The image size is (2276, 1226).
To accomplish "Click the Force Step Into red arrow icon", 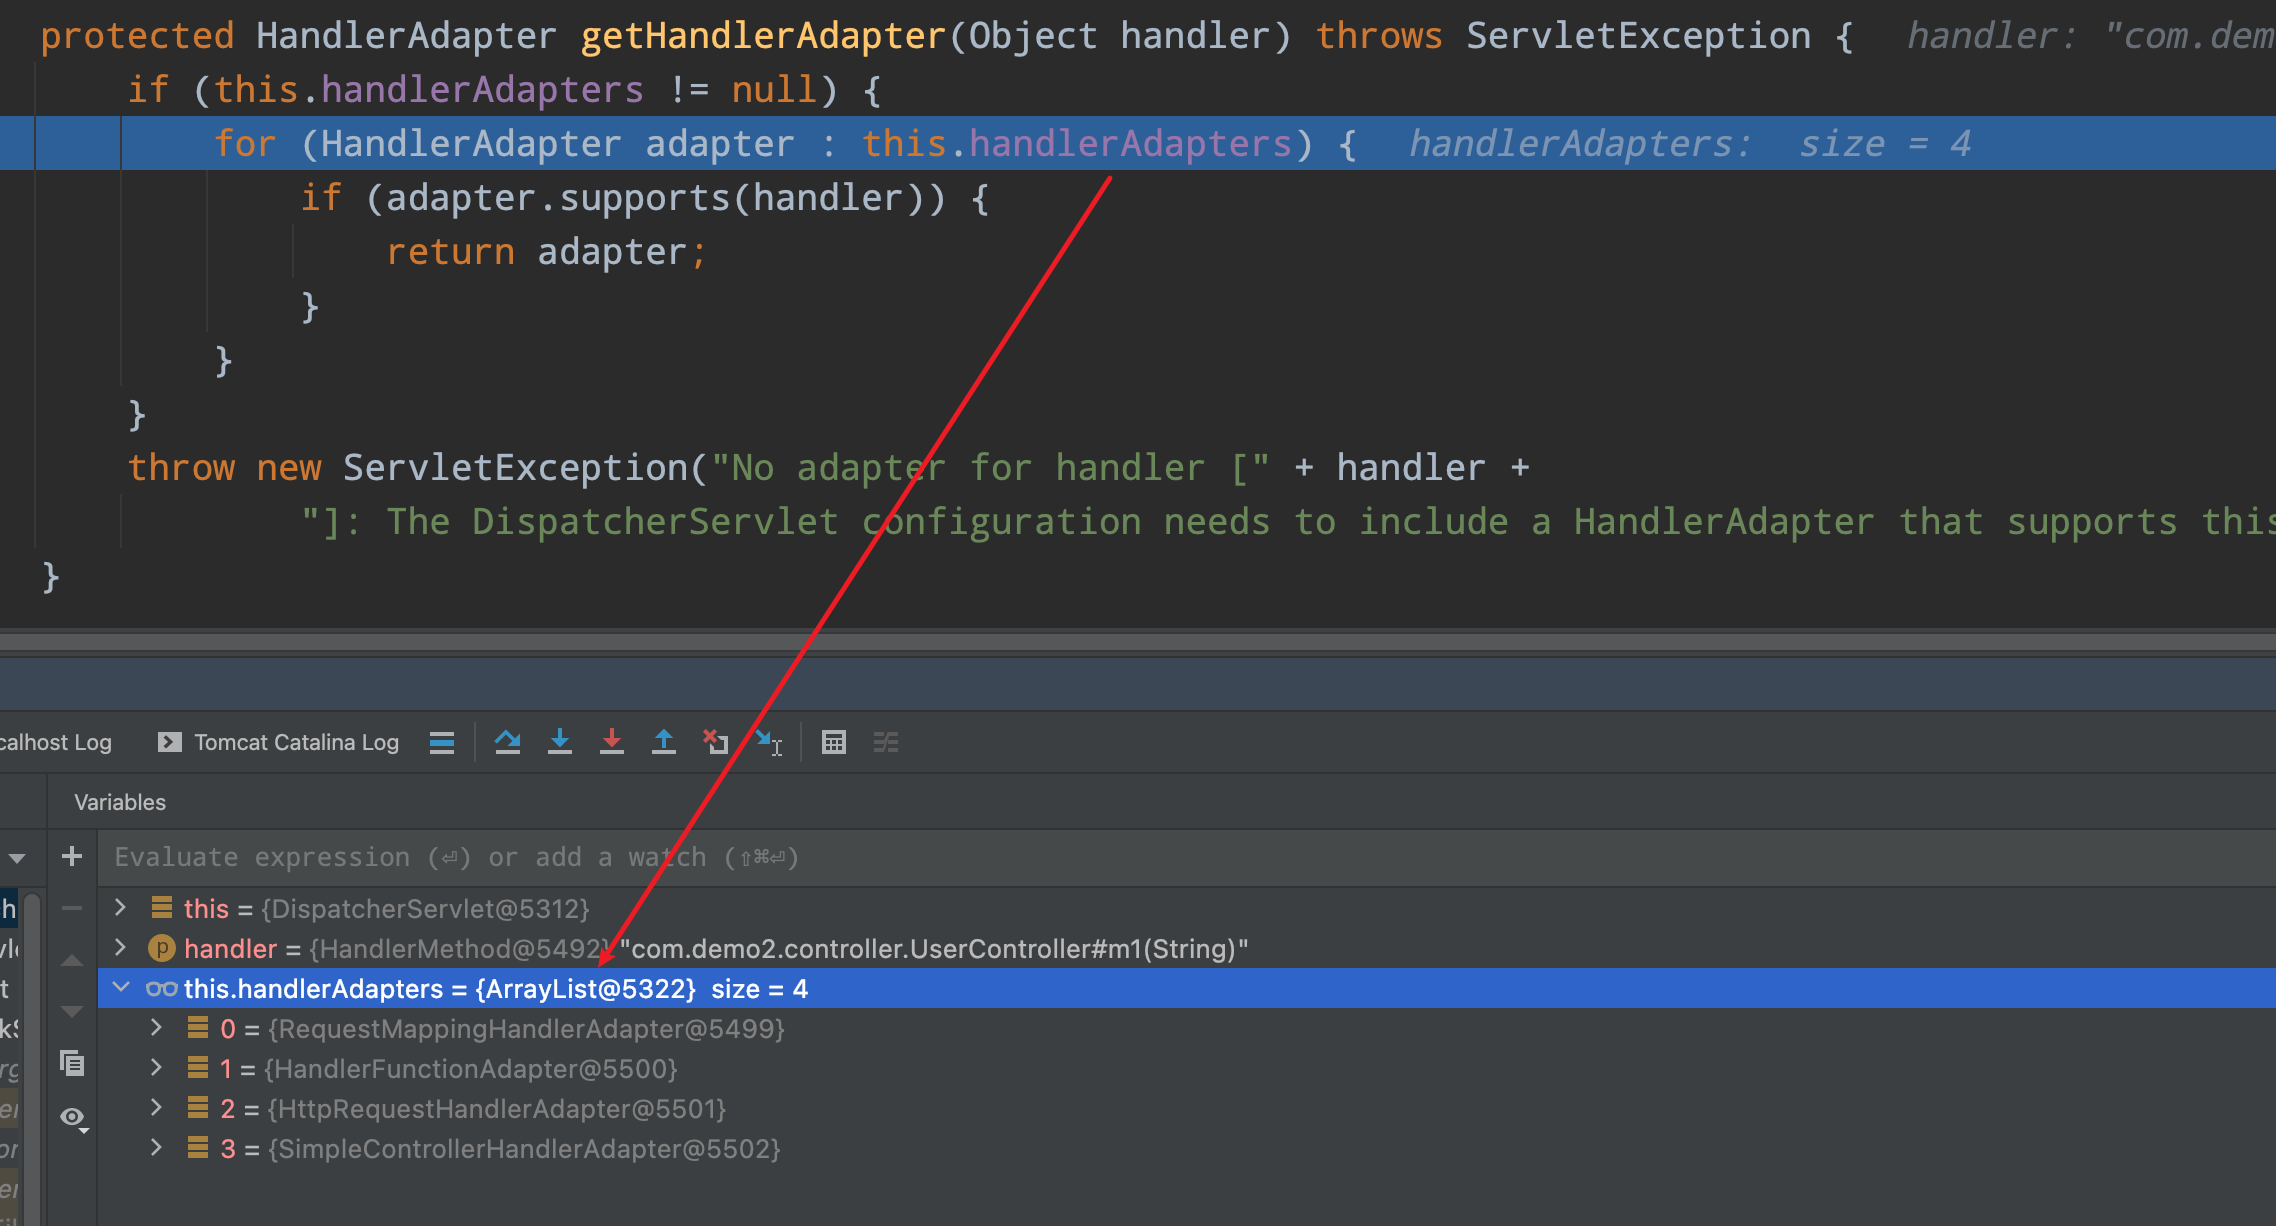I will 612,742.
